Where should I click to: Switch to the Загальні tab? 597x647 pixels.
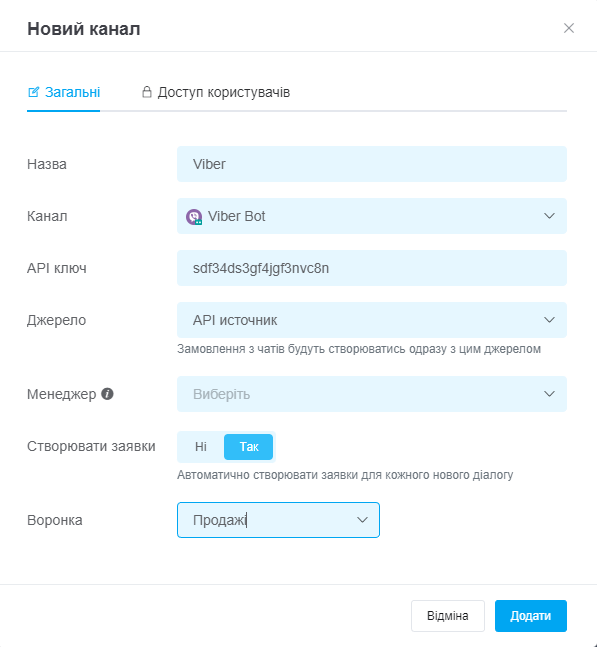(64, 92)
